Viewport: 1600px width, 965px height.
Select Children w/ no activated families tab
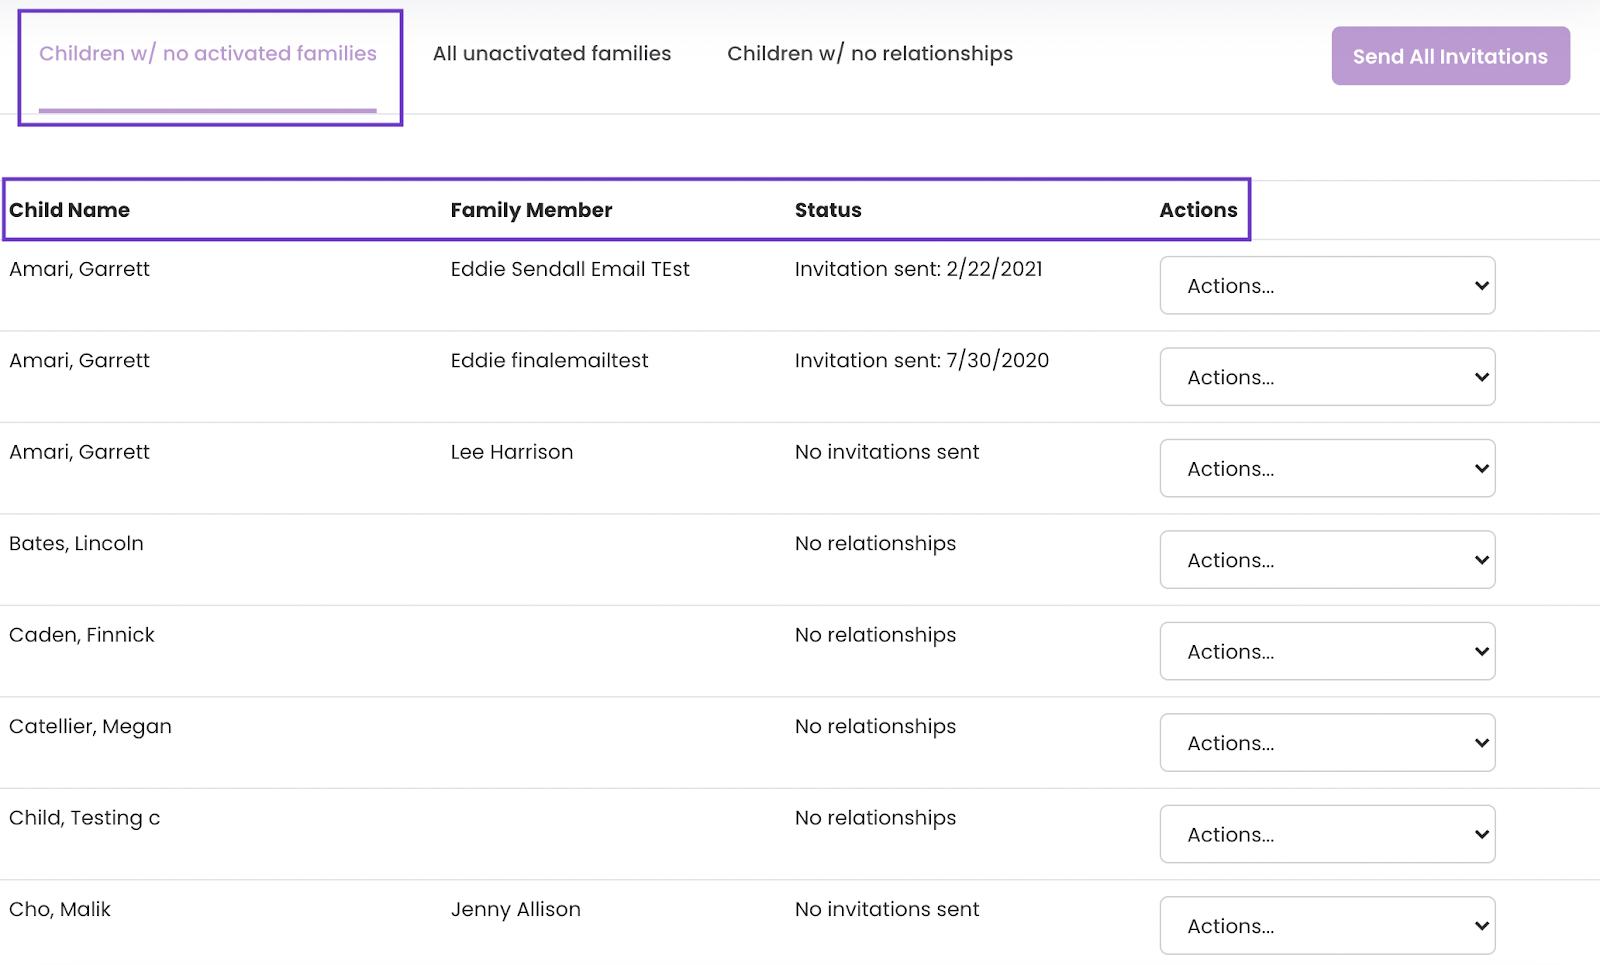pyautogui.click(x=208, y=54)
